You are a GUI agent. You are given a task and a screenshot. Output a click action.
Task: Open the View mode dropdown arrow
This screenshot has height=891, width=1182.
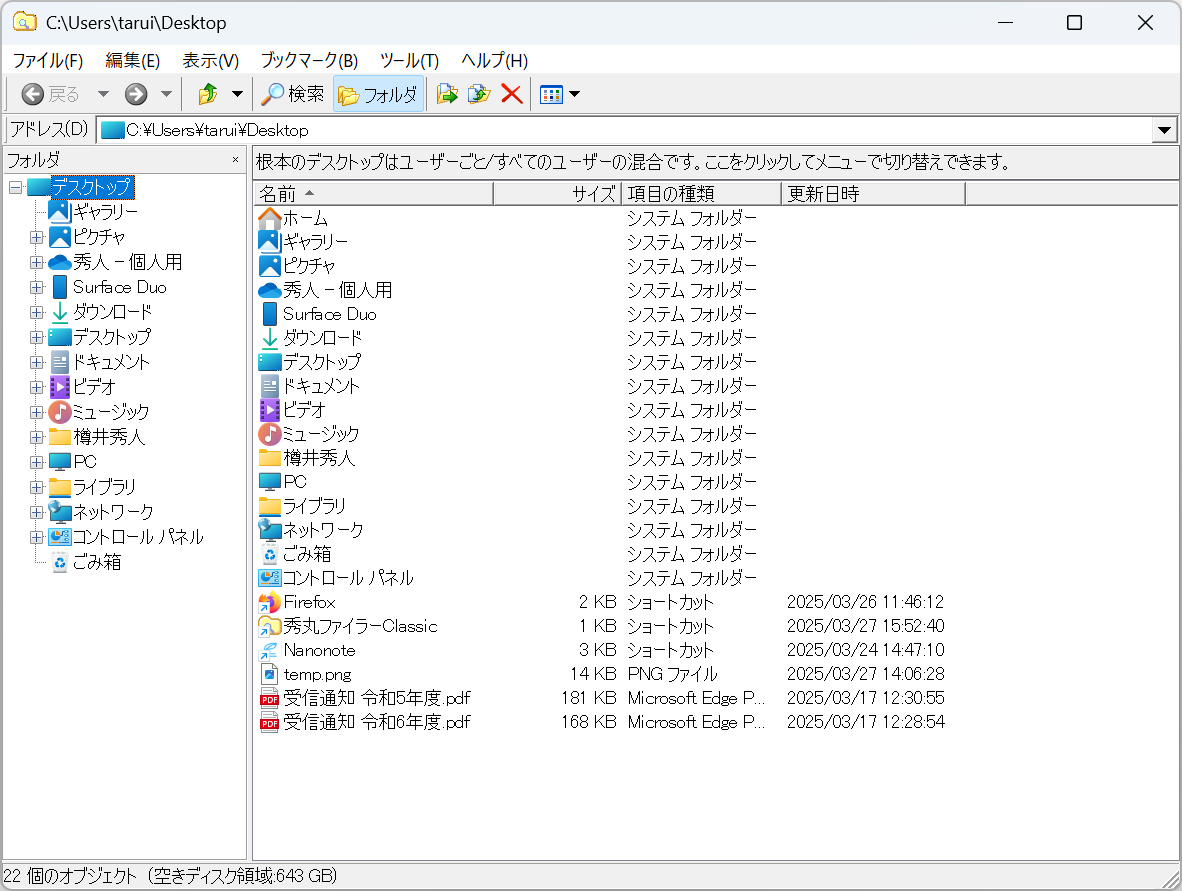574,94
